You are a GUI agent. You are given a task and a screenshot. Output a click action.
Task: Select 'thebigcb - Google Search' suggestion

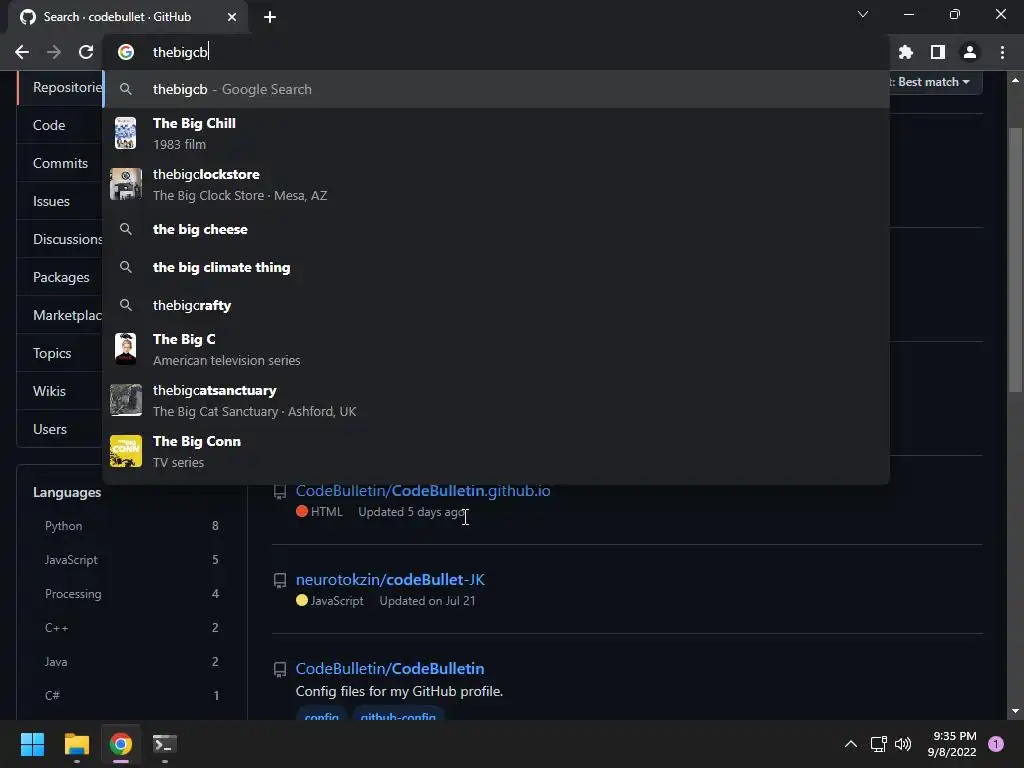(496, 89)
